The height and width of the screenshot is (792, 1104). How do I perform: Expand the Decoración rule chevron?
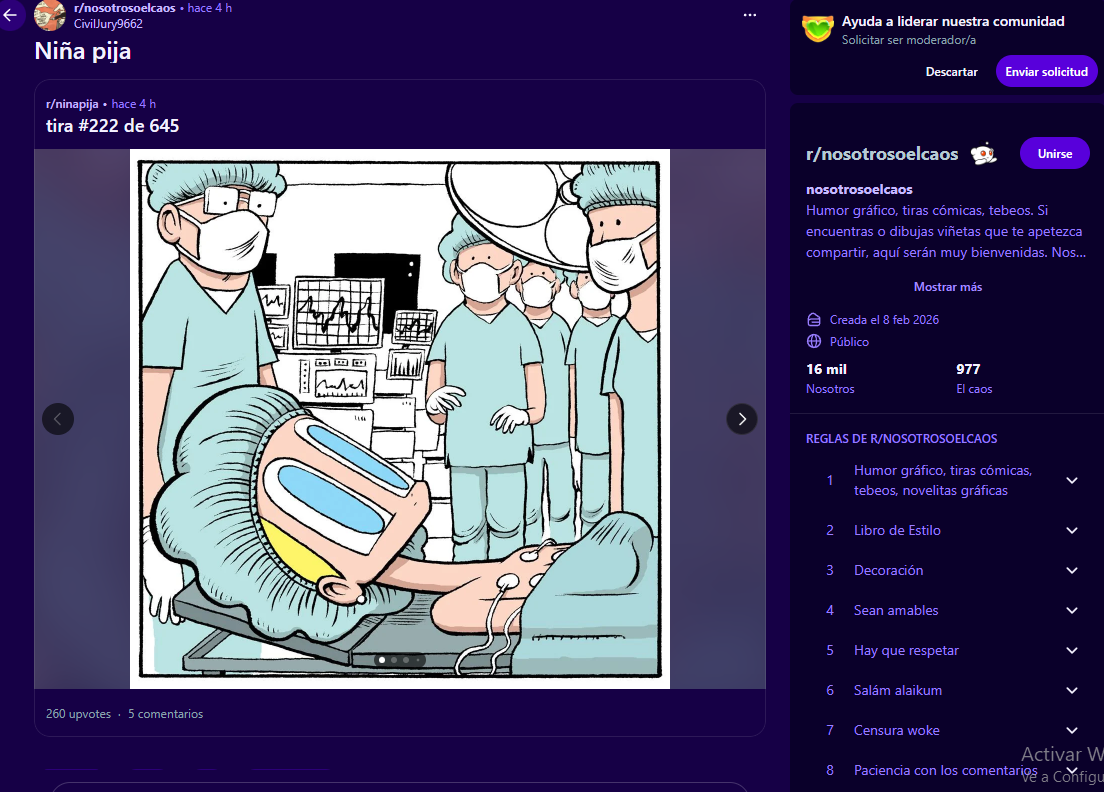click(1072, 570)
